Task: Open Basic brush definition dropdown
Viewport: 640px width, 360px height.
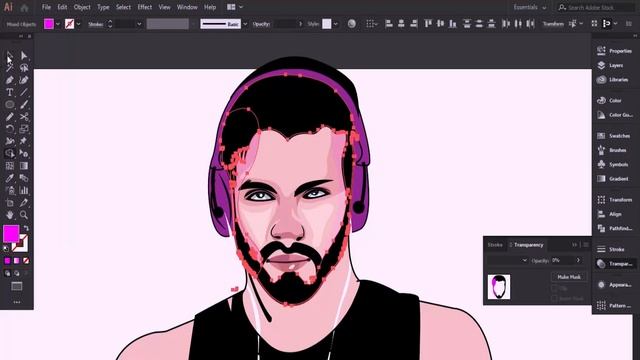Action: coord(245,24)
